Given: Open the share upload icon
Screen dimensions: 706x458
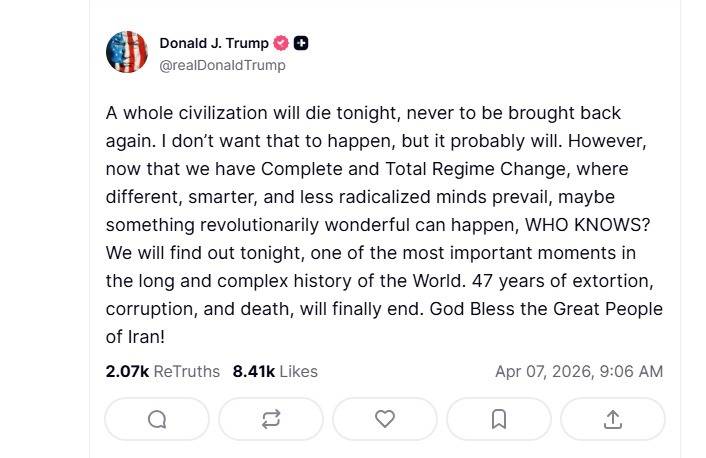Looking at the screenshot, I should click(x=613, y=420).
